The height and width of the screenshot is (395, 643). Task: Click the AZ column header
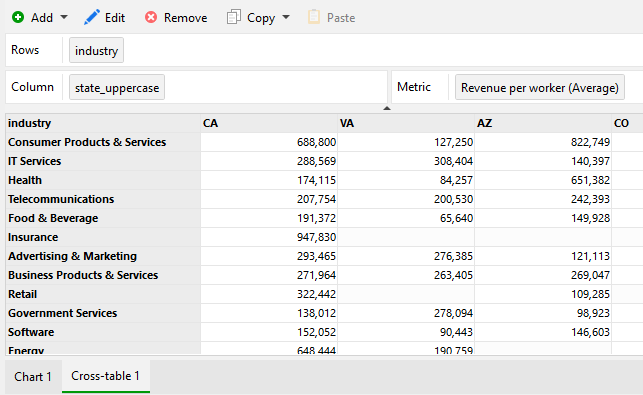click(x=543, y=123)
